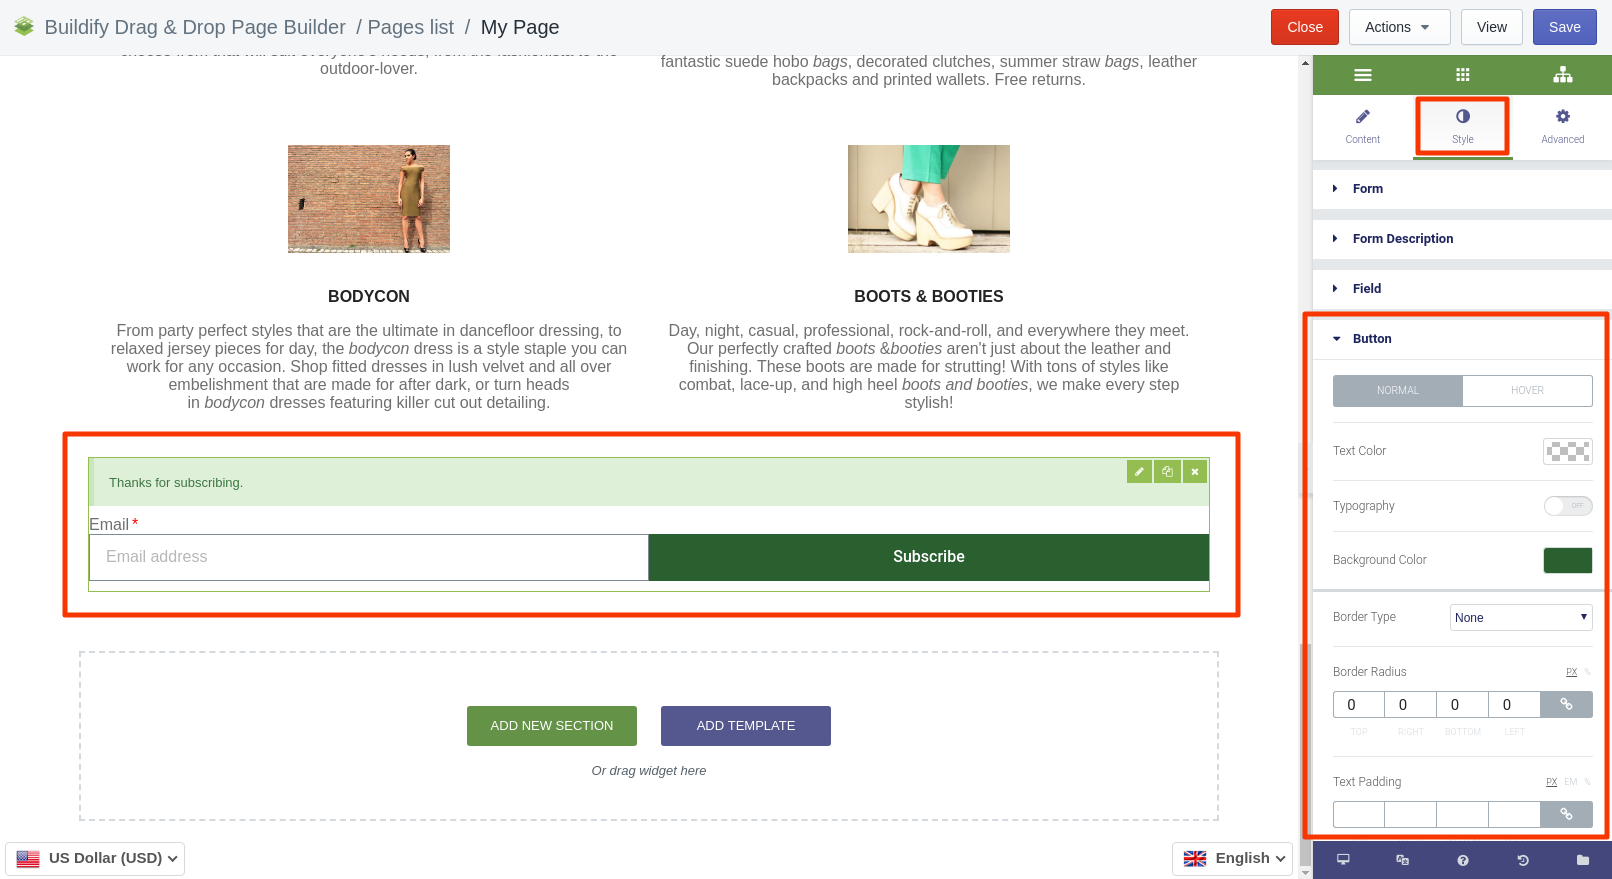Click the My Page breadcrumb title
This screenshot has height=879, width=1612.
pyautogui.click(x=520, y=27)
